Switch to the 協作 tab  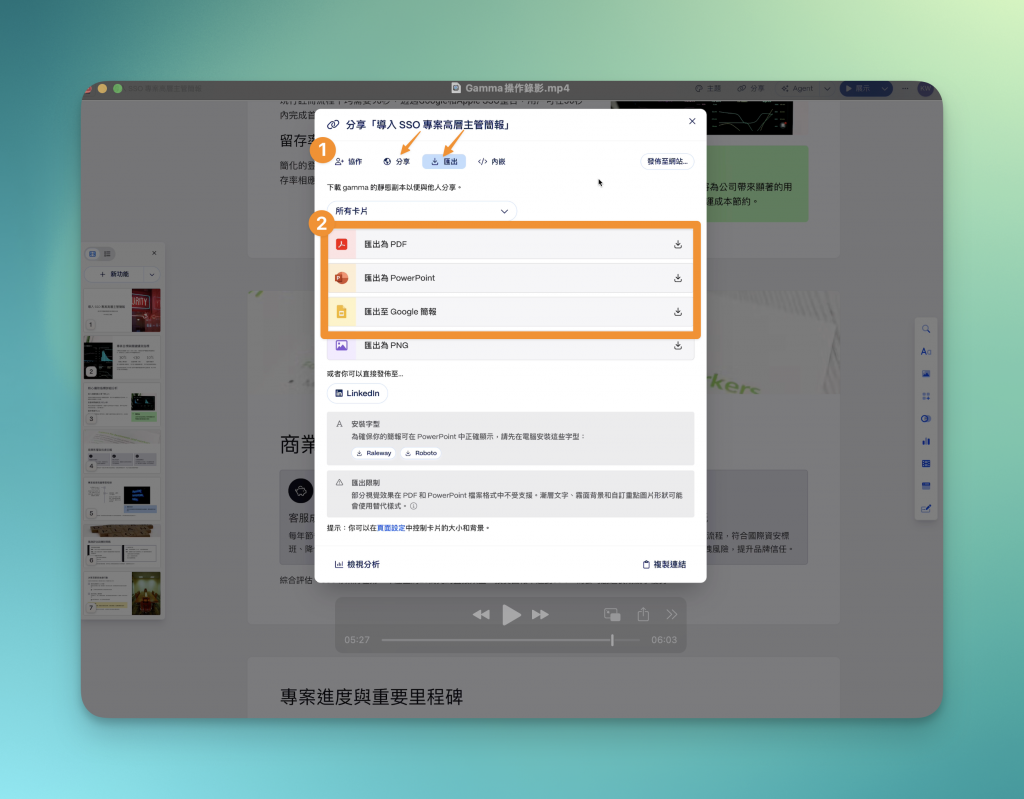click(348, 161)
